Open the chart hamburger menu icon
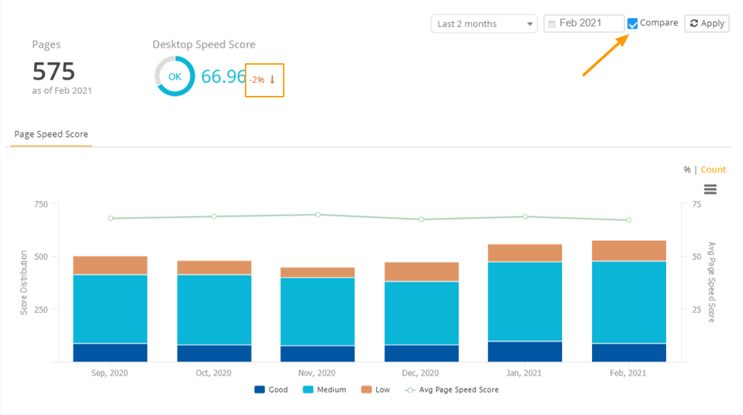 coord(710,189)
